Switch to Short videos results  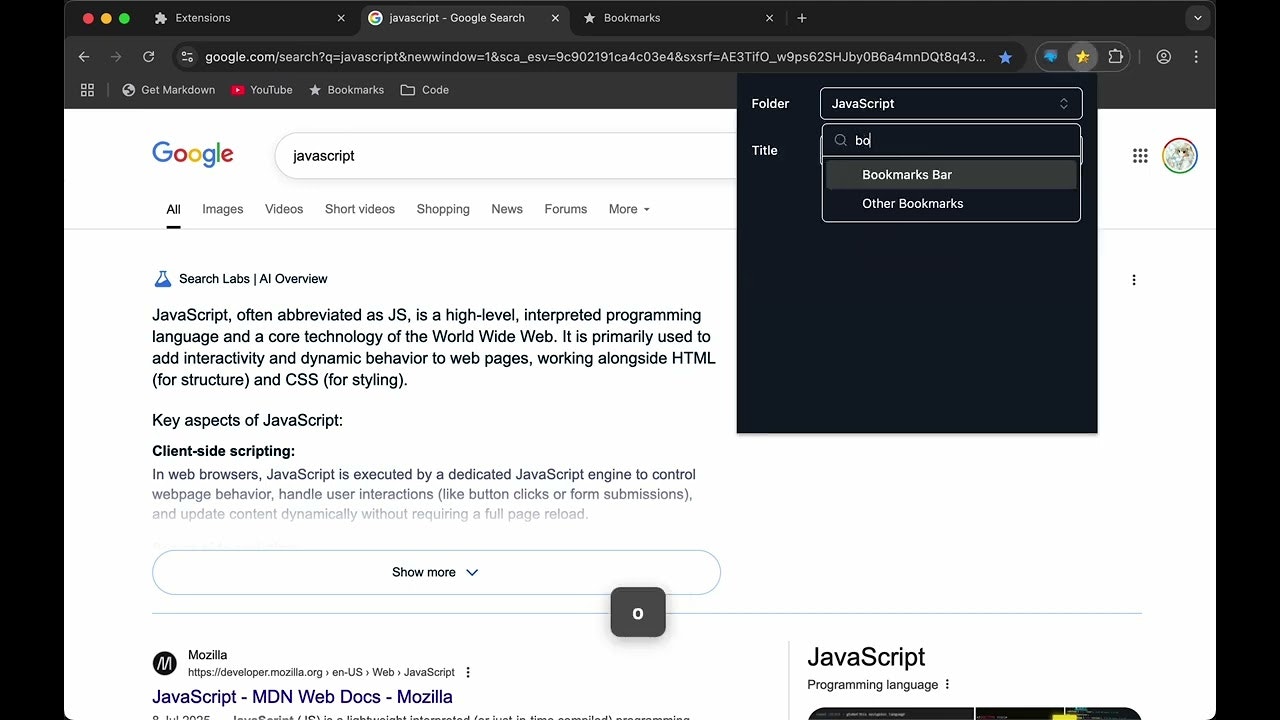coord(360,209)
